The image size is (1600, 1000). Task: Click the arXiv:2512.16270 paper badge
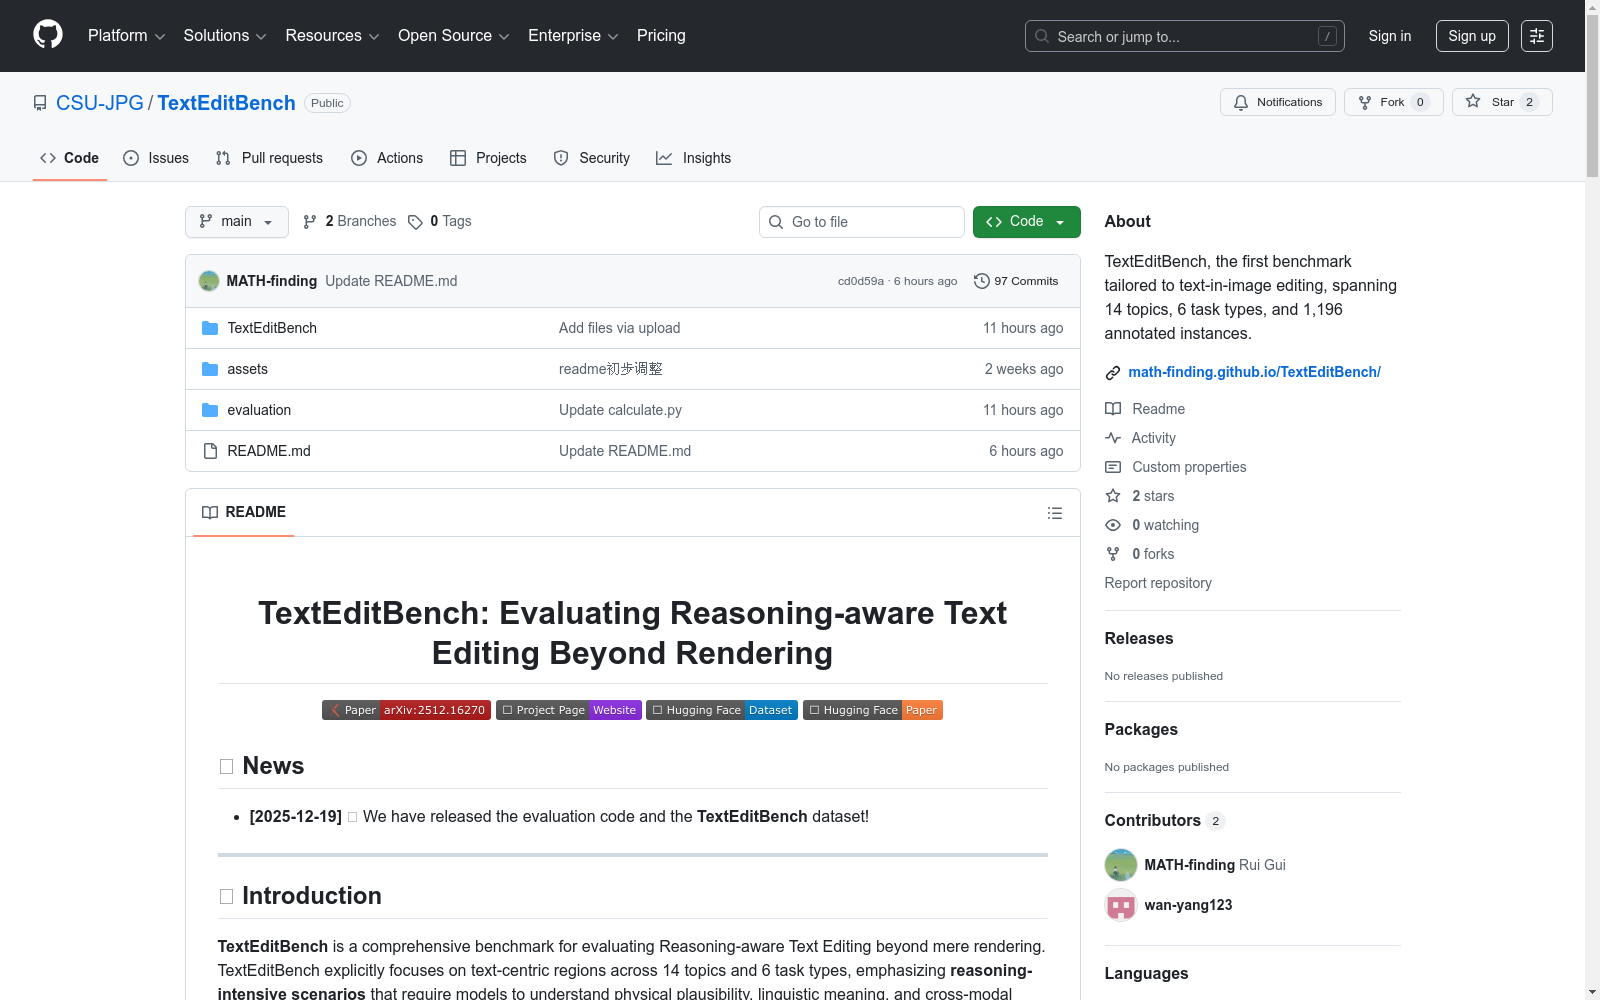click(406, 710)
